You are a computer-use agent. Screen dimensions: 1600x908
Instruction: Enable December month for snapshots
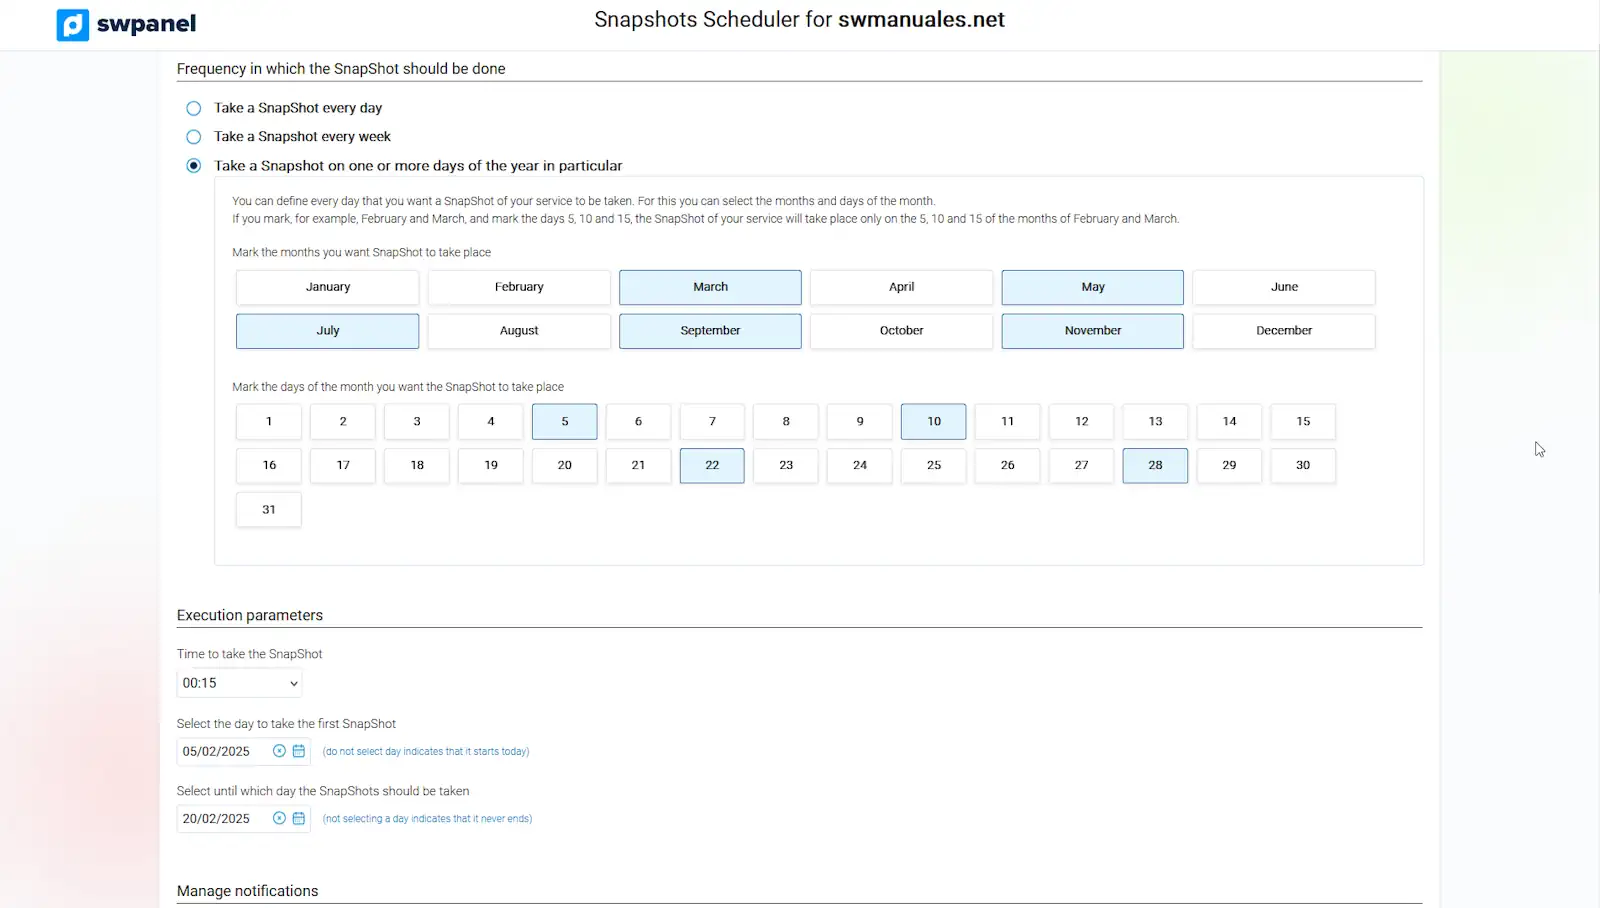point(1284,331)
